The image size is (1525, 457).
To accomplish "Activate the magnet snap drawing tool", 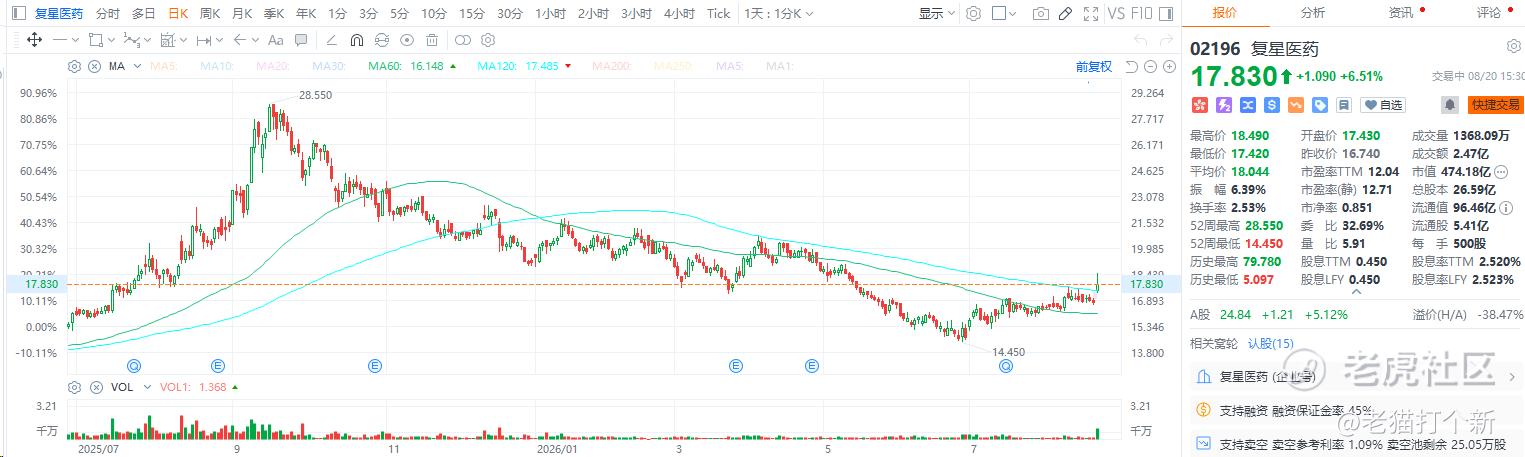I will [356, 40].
